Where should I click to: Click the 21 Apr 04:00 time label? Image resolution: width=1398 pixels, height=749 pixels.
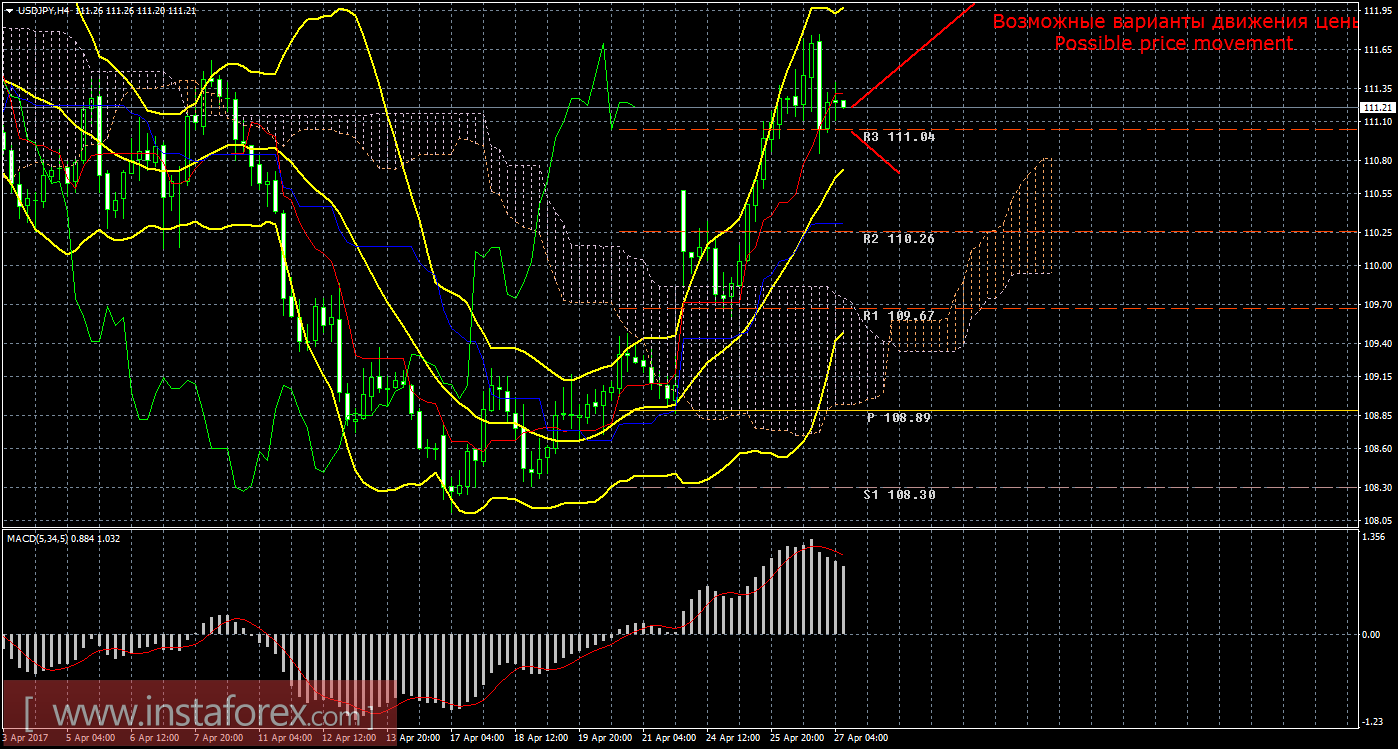click(670, 738)
